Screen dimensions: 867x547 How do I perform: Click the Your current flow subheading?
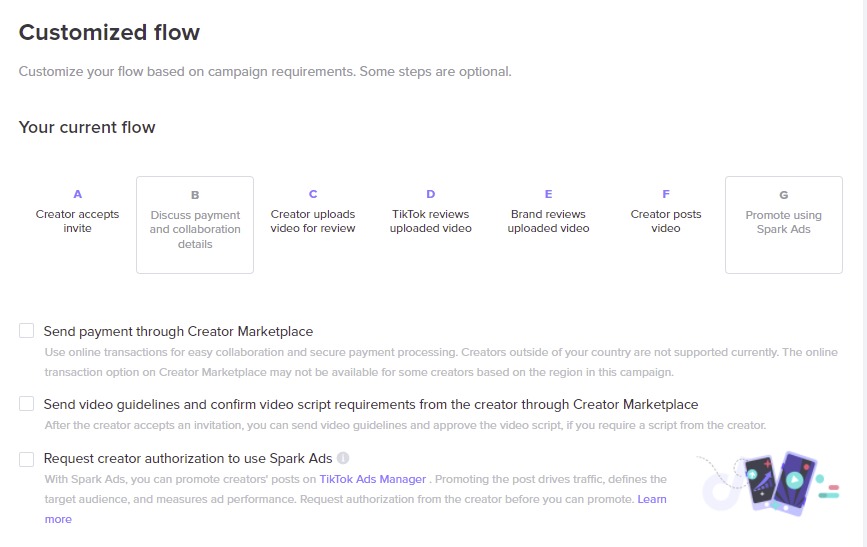(87, 127)
